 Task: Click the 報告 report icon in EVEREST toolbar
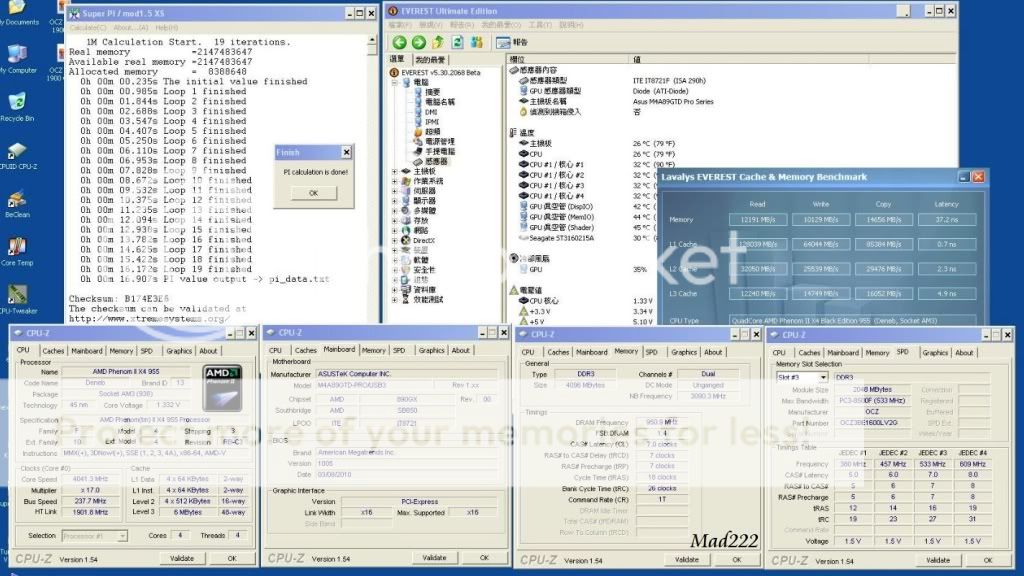pyautogui.click(x=502, y=42)
